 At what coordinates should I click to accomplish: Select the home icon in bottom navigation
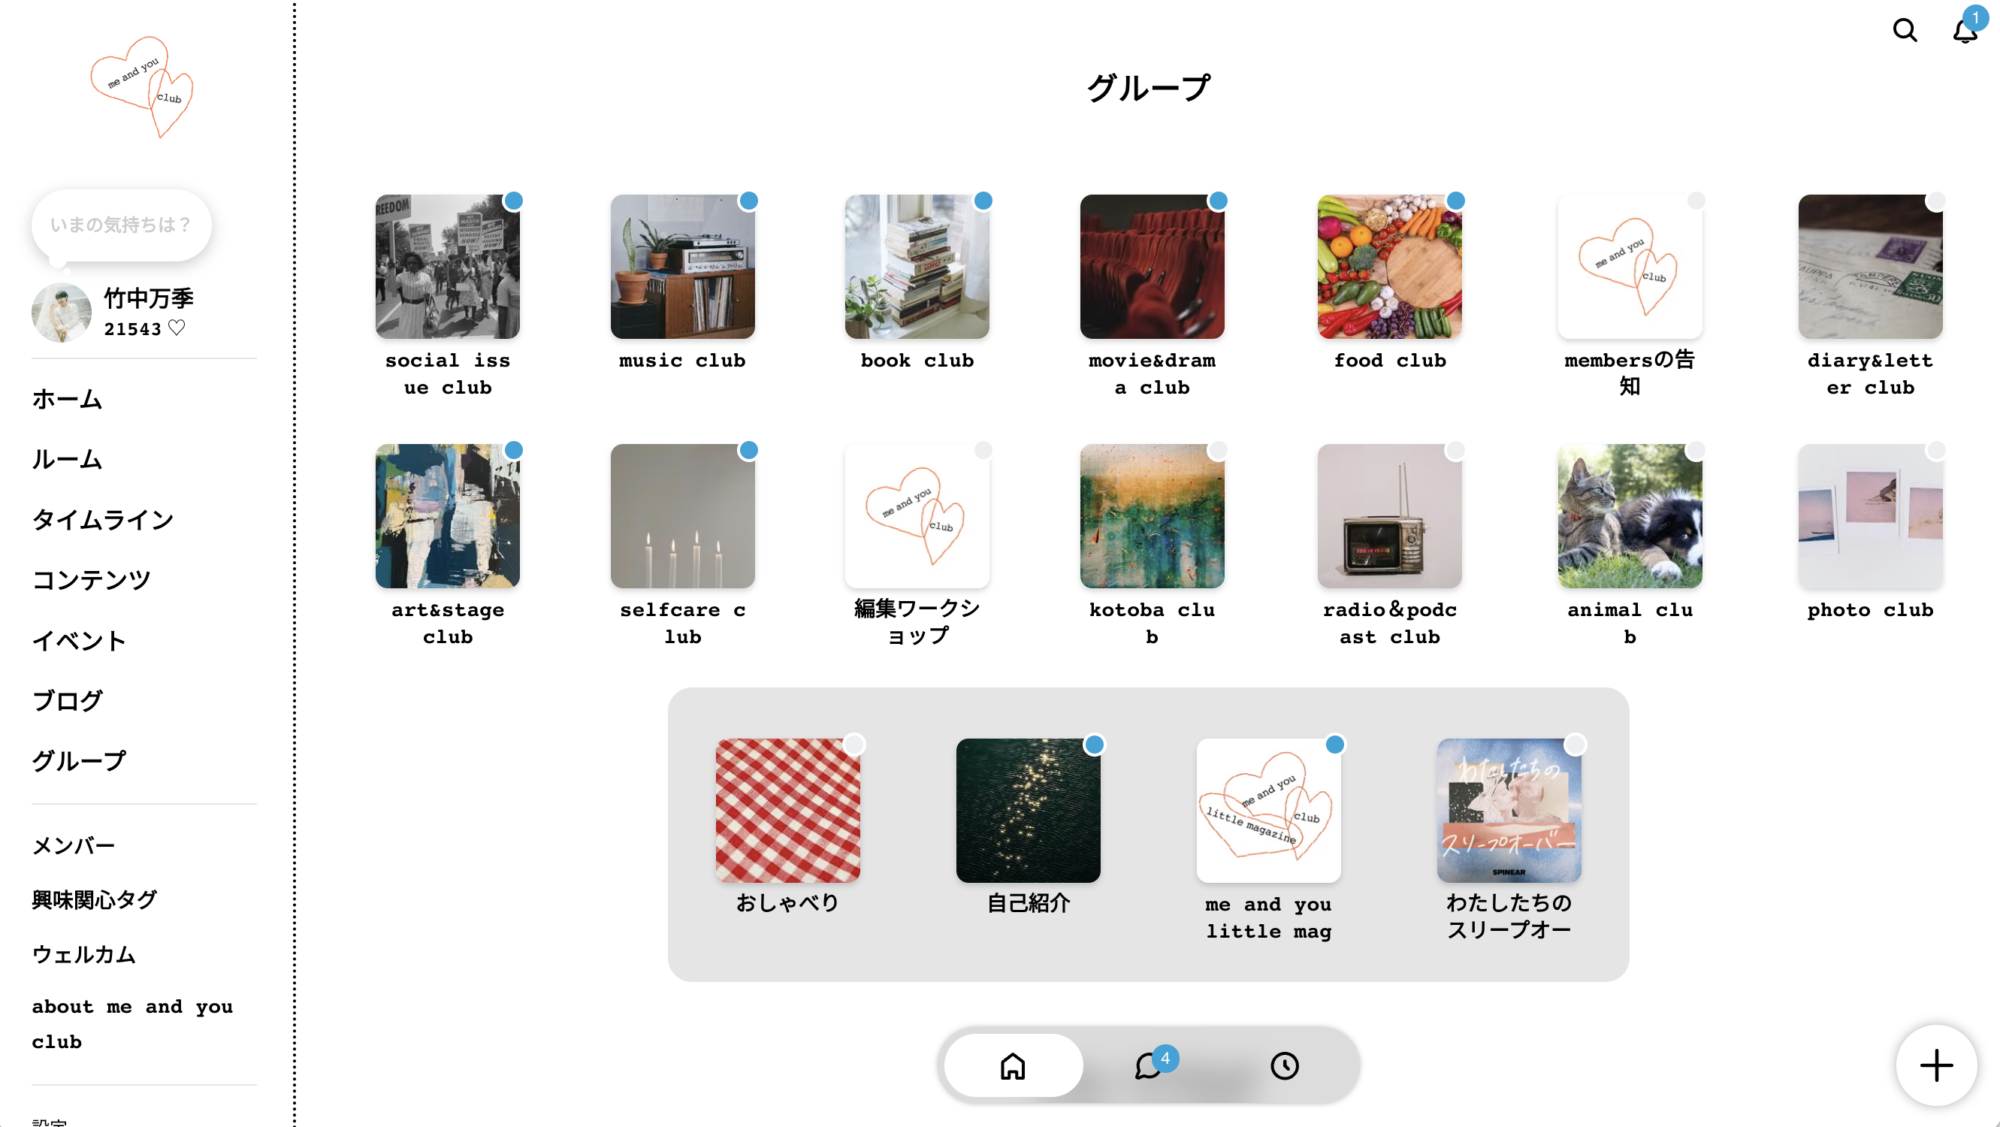1012,1066
